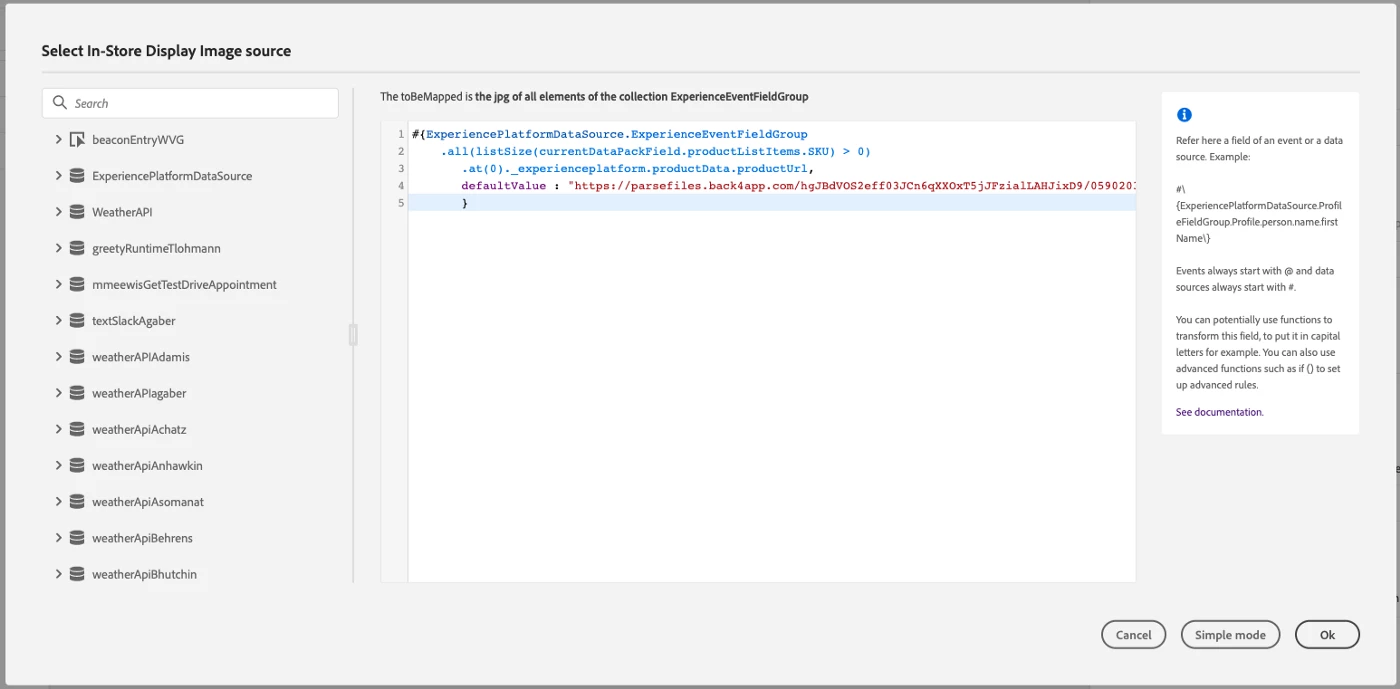Expand the weatherApiAnhawkin node
1400x689 pixels.
(59, 466)
